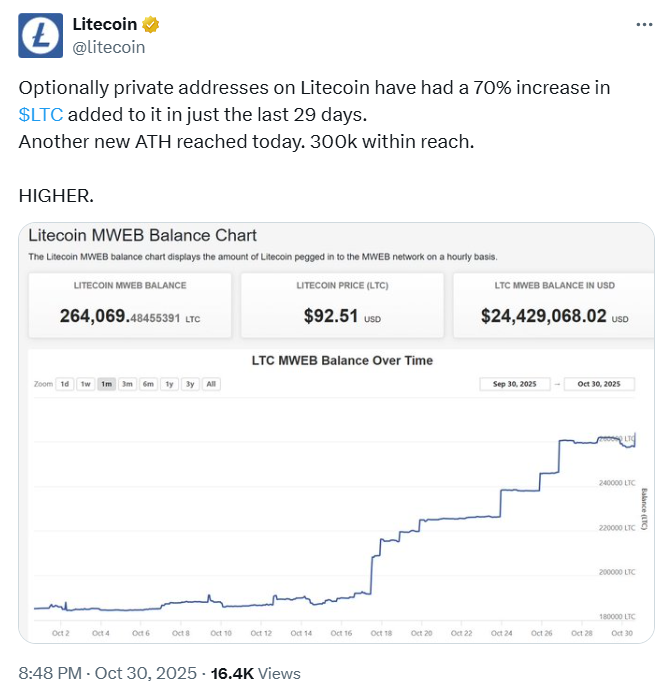Switch chart zoom to 6m

[148, 384]
